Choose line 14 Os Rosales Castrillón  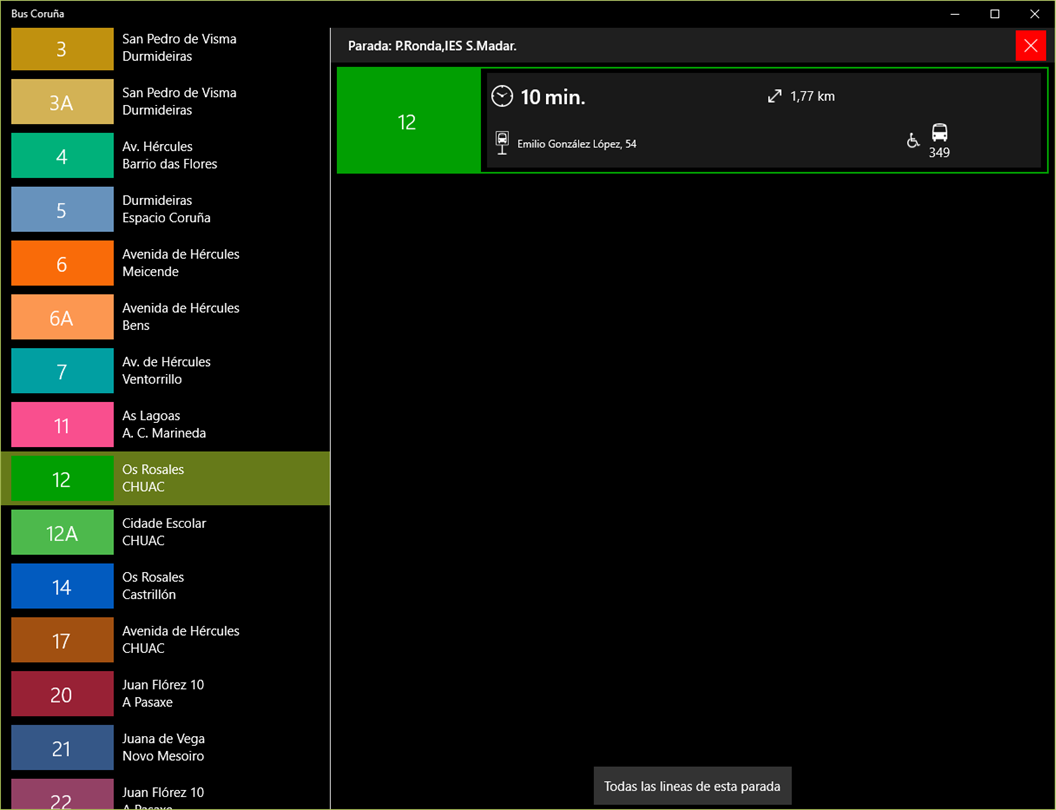(166, 586)
